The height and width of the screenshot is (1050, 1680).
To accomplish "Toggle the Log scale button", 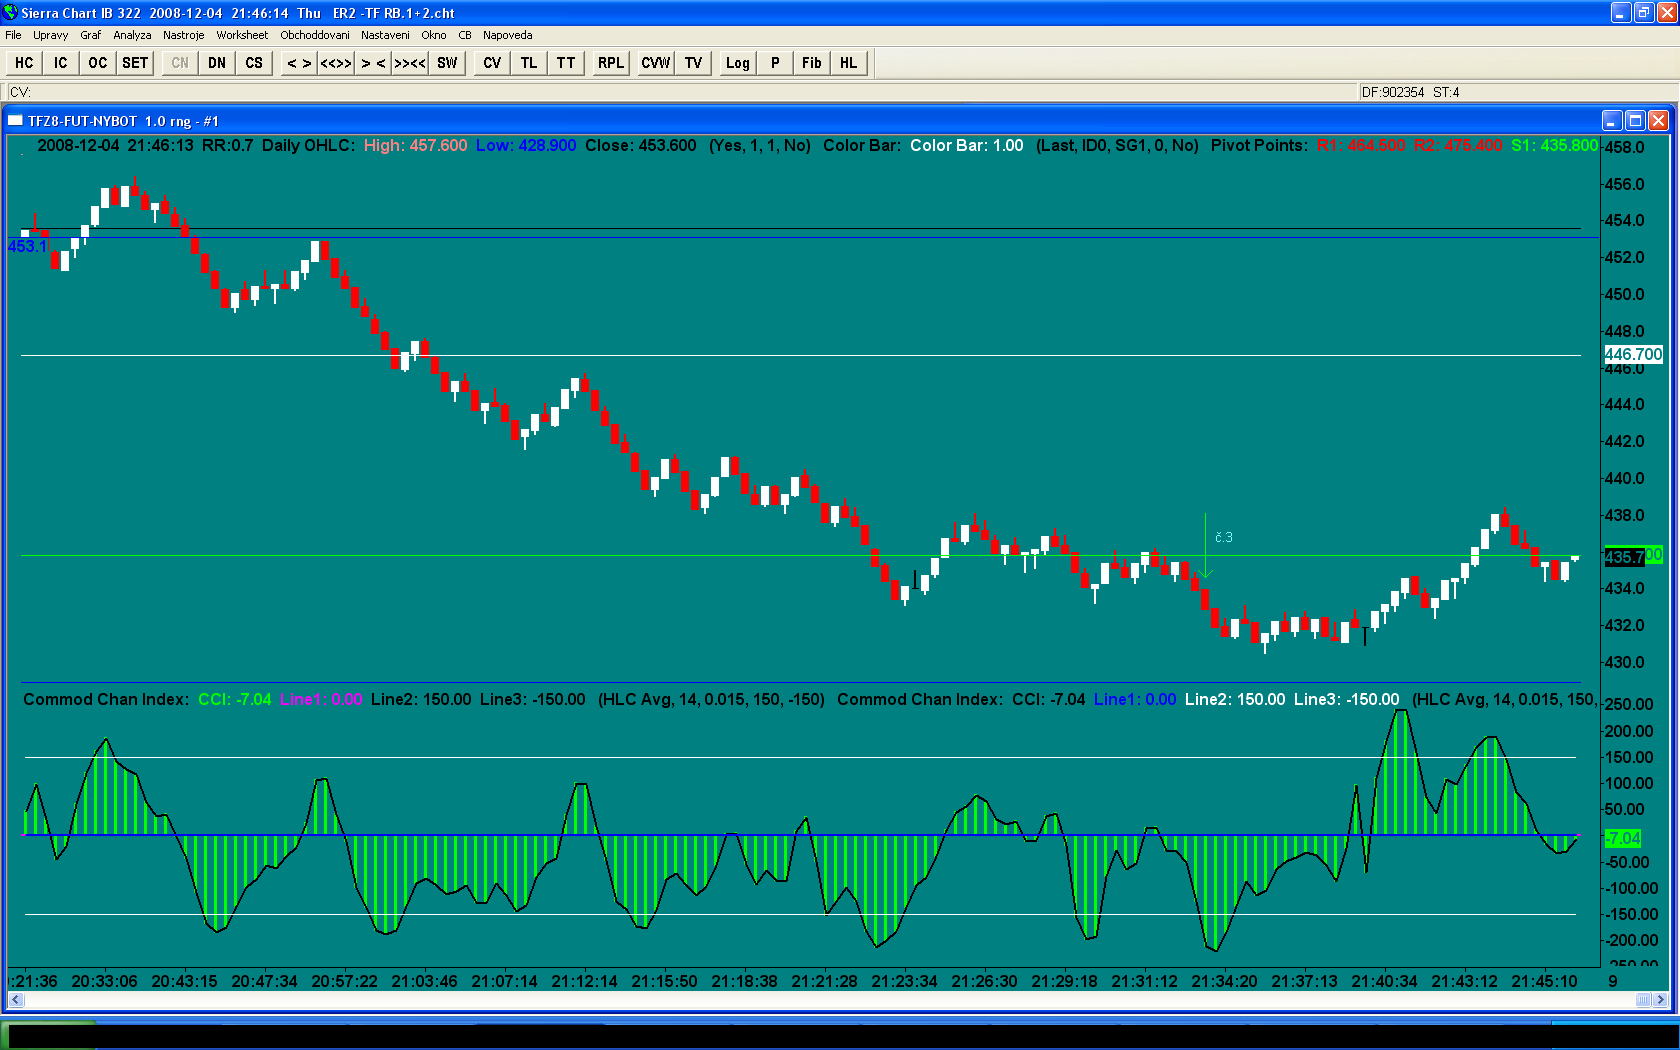I will pos(737,63).
